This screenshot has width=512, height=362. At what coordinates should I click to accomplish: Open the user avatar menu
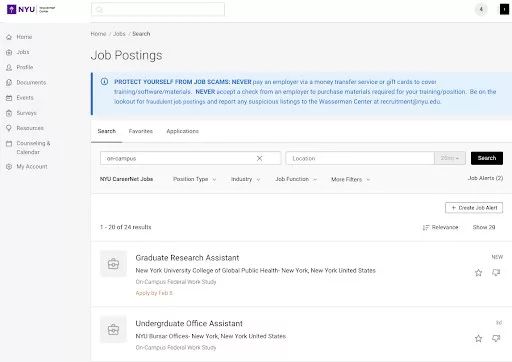click(504, 9)
